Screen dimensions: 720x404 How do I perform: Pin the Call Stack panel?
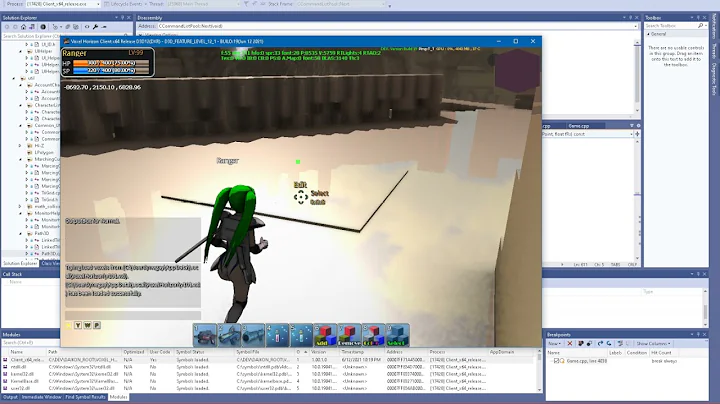click(x=698, y=274)
